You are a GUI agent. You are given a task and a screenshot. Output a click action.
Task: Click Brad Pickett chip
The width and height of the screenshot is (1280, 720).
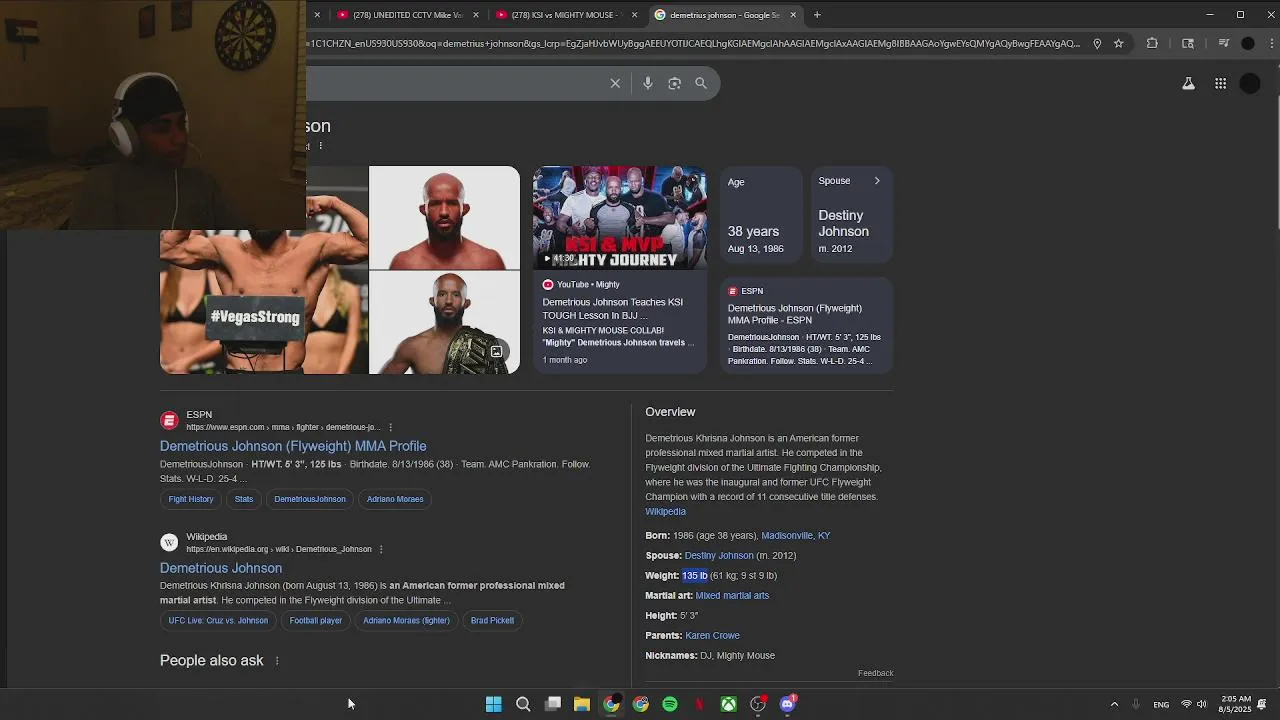click(492, 620)
